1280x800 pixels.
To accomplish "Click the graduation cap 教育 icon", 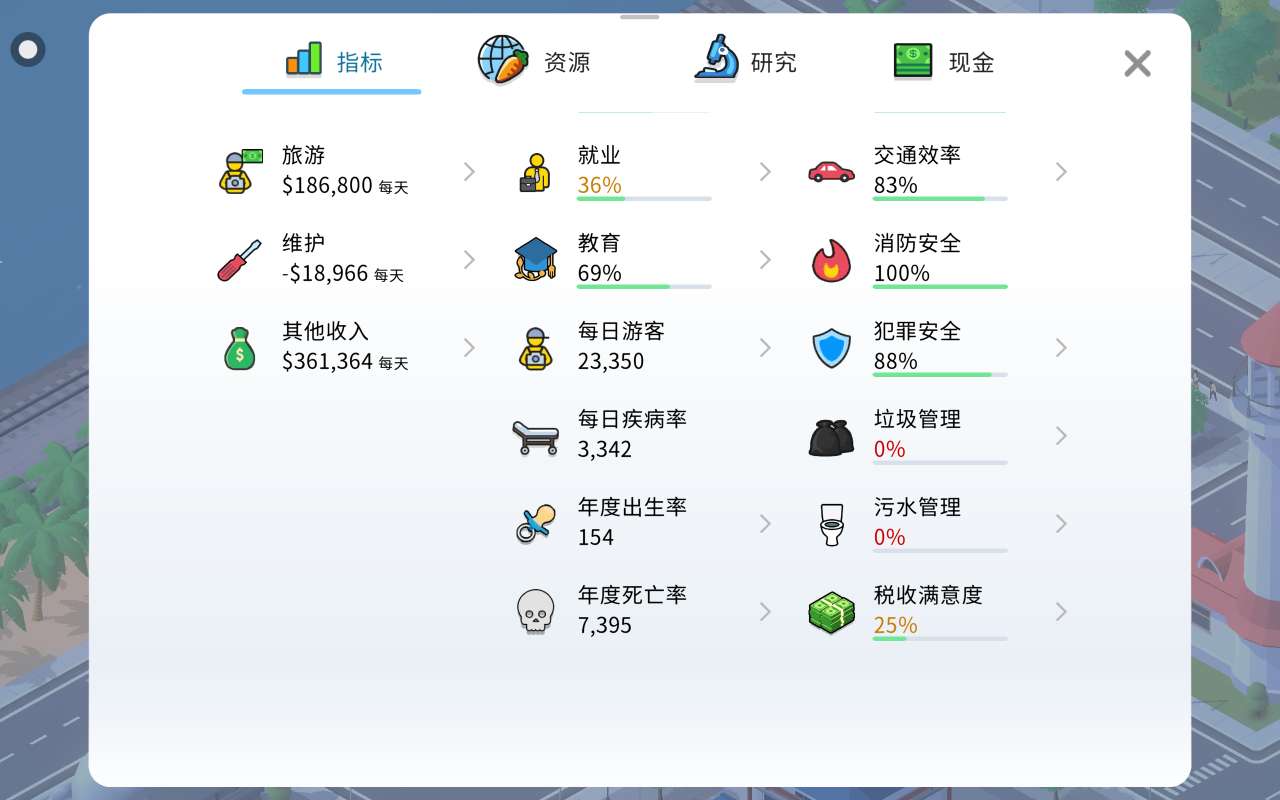I will pos(536,260).
